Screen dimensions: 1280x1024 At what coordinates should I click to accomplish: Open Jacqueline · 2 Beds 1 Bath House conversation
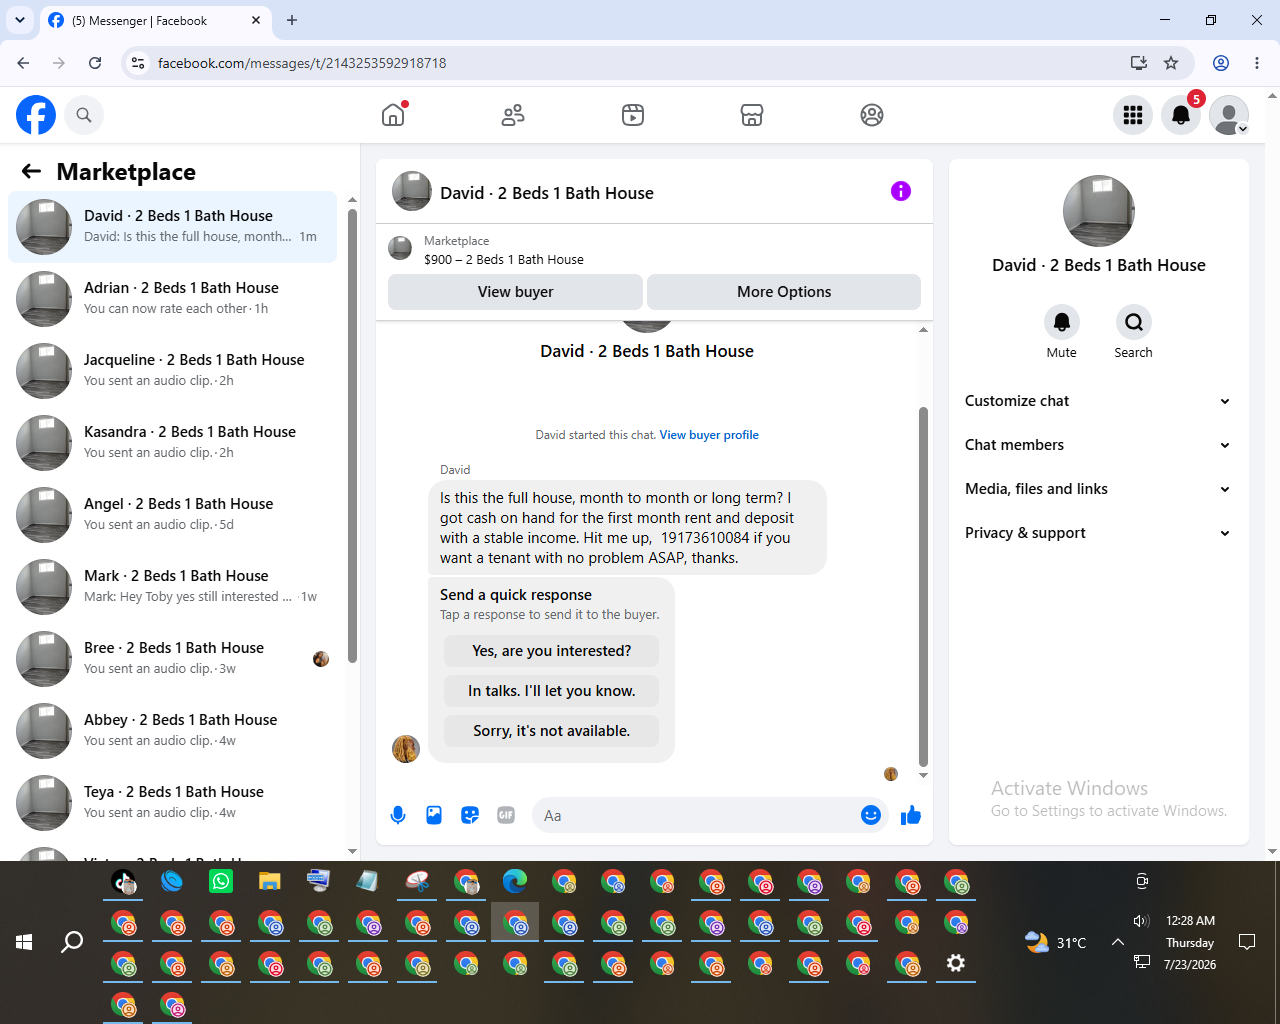click(x=172, y=371)
